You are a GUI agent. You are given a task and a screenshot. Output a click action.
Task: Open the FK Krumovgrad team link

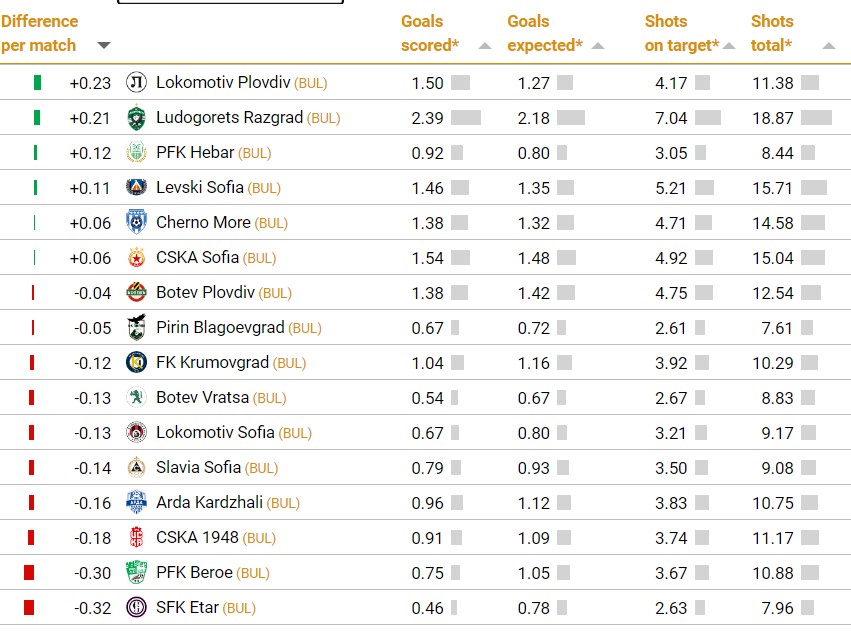(x=212, y=362)
